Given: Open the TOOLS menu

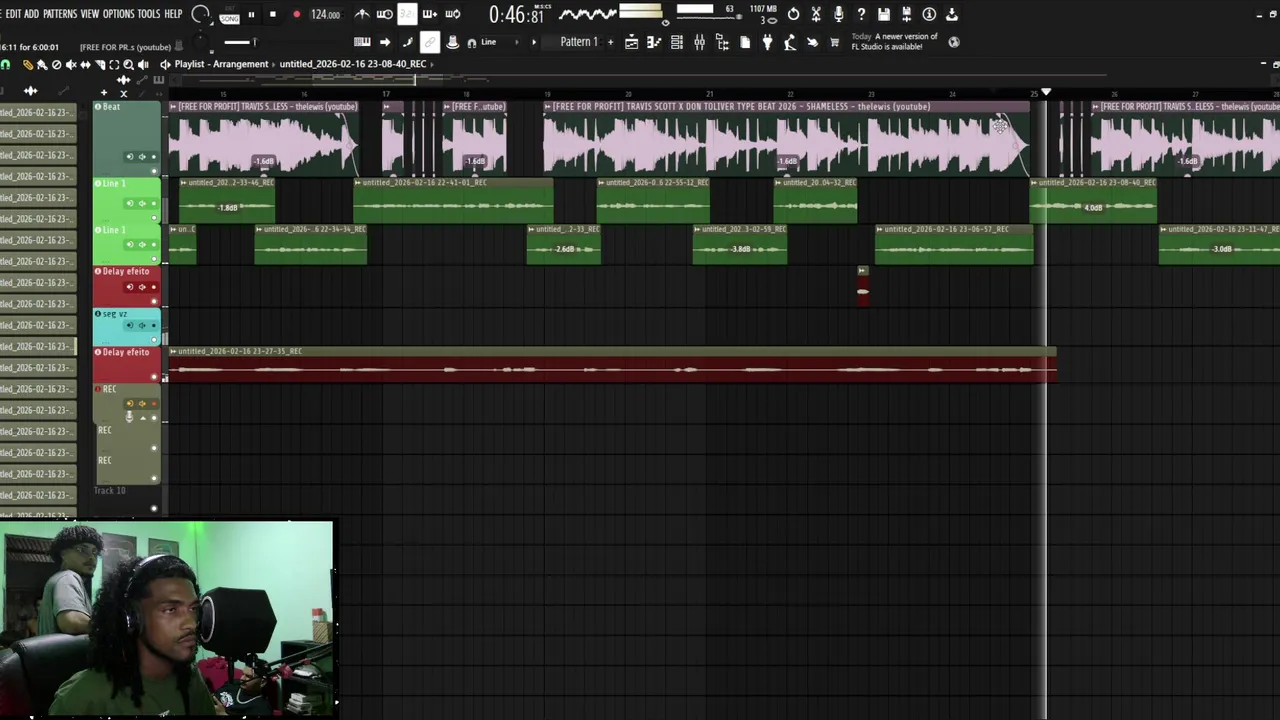Looking at the screenshot, I should [148, 14].
